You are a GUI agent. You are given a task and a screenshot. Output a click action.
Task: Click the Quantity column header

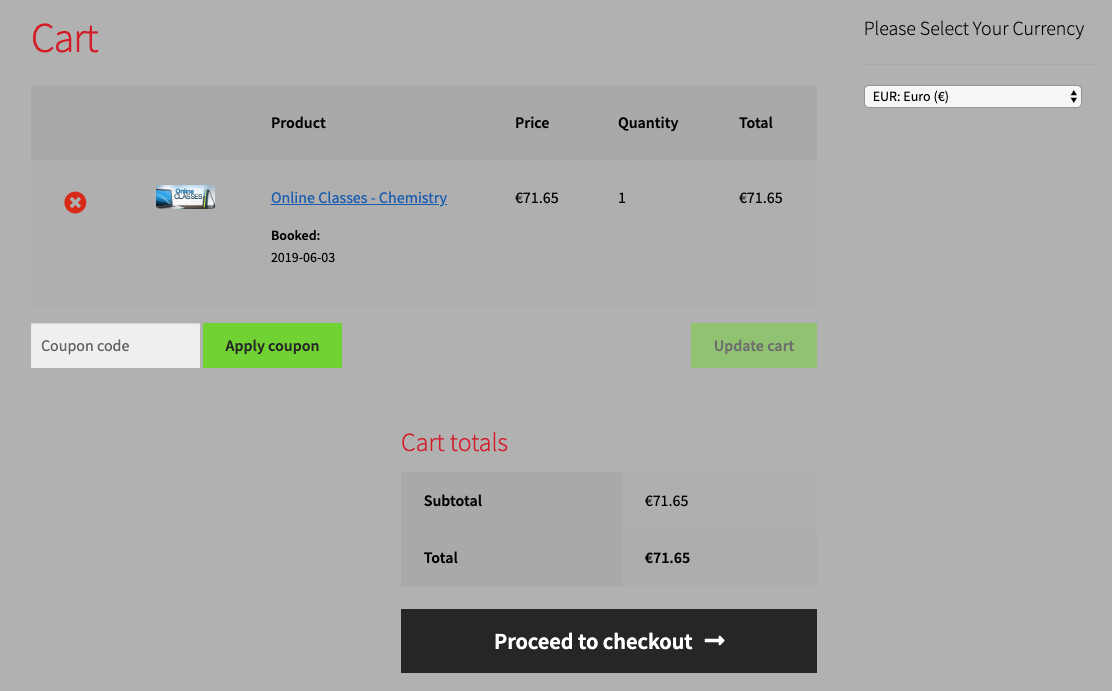click(648, 123)
